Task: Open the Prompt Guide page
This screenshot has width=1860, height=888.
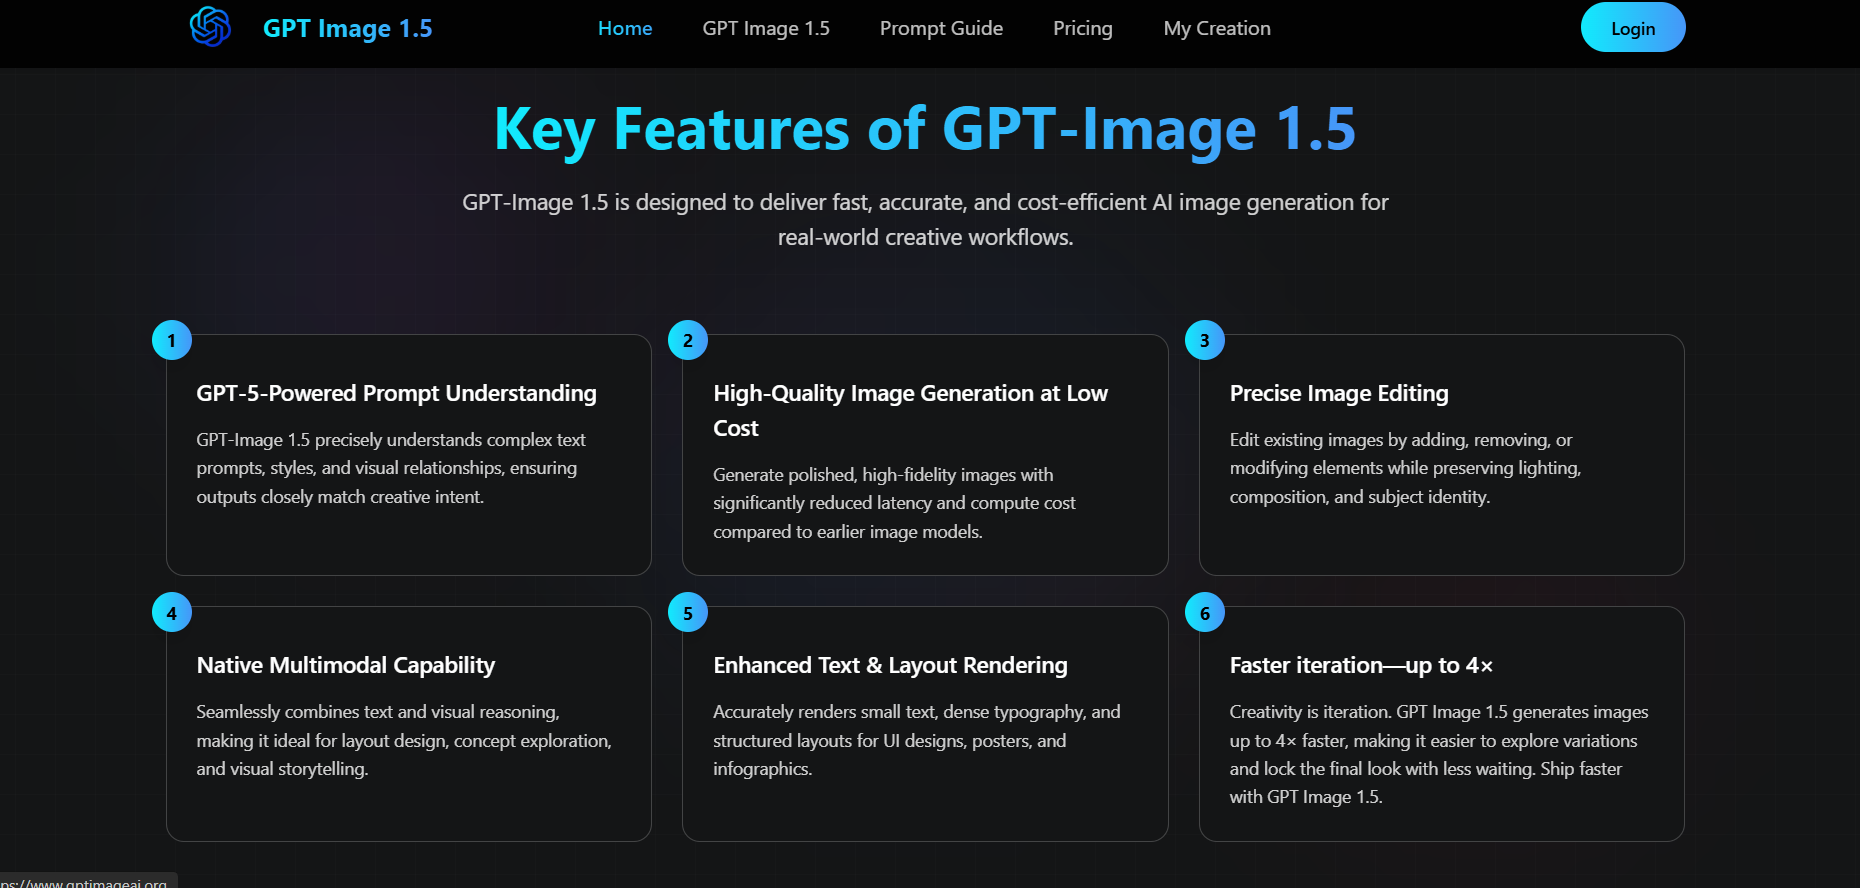Action: 941,28
